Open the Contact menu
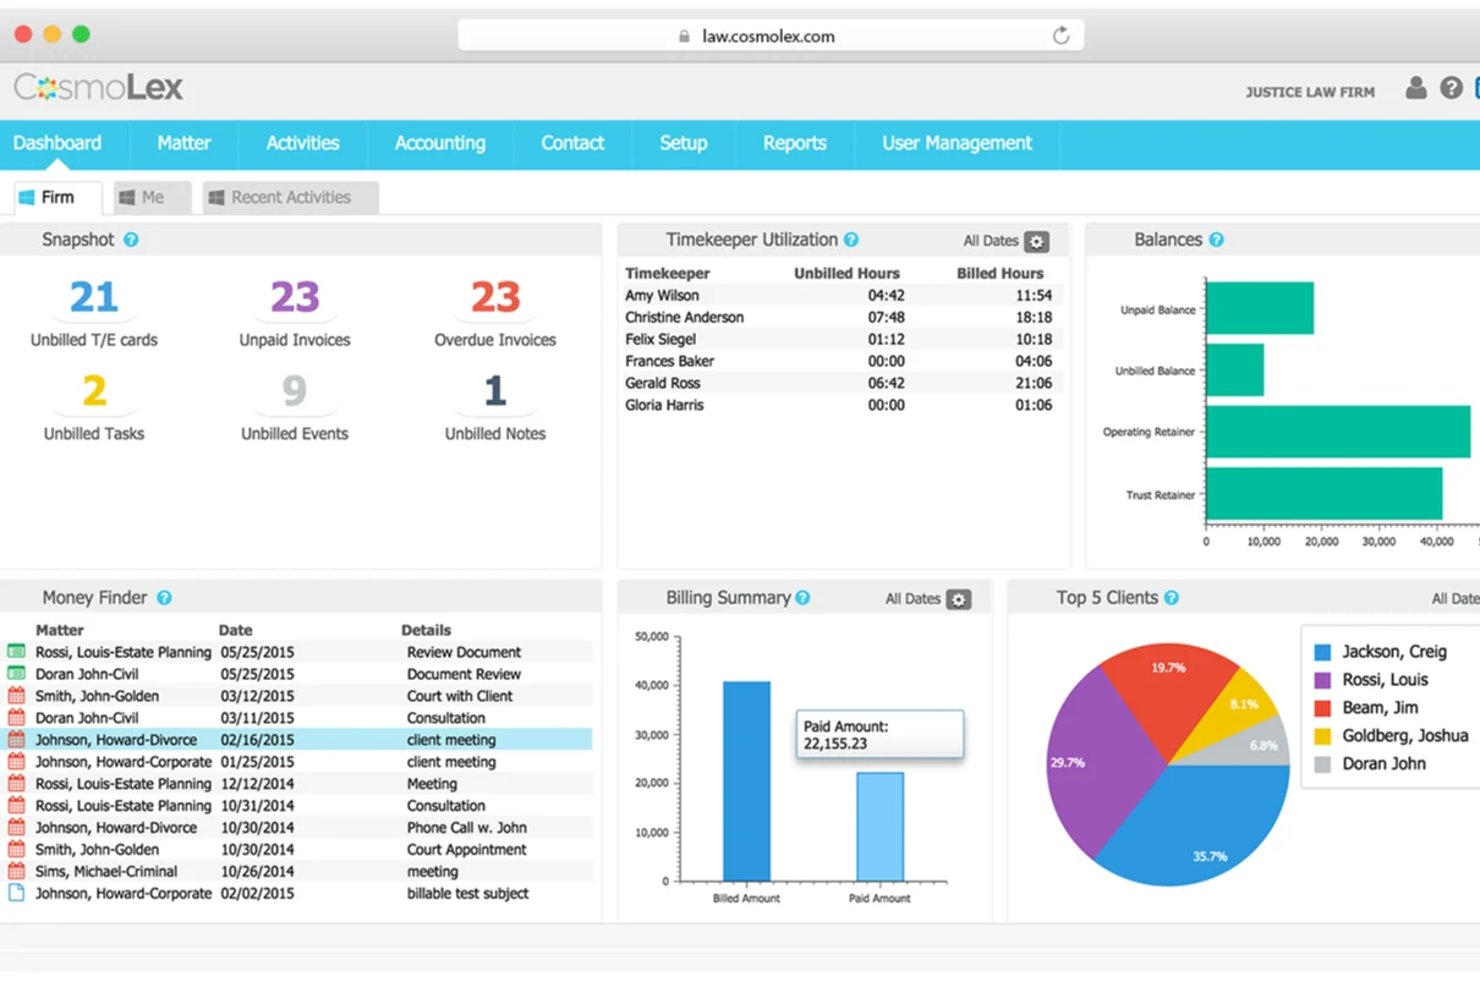Image resolution: width=1480 pixels, height=987 pixels. pos(573,143)
